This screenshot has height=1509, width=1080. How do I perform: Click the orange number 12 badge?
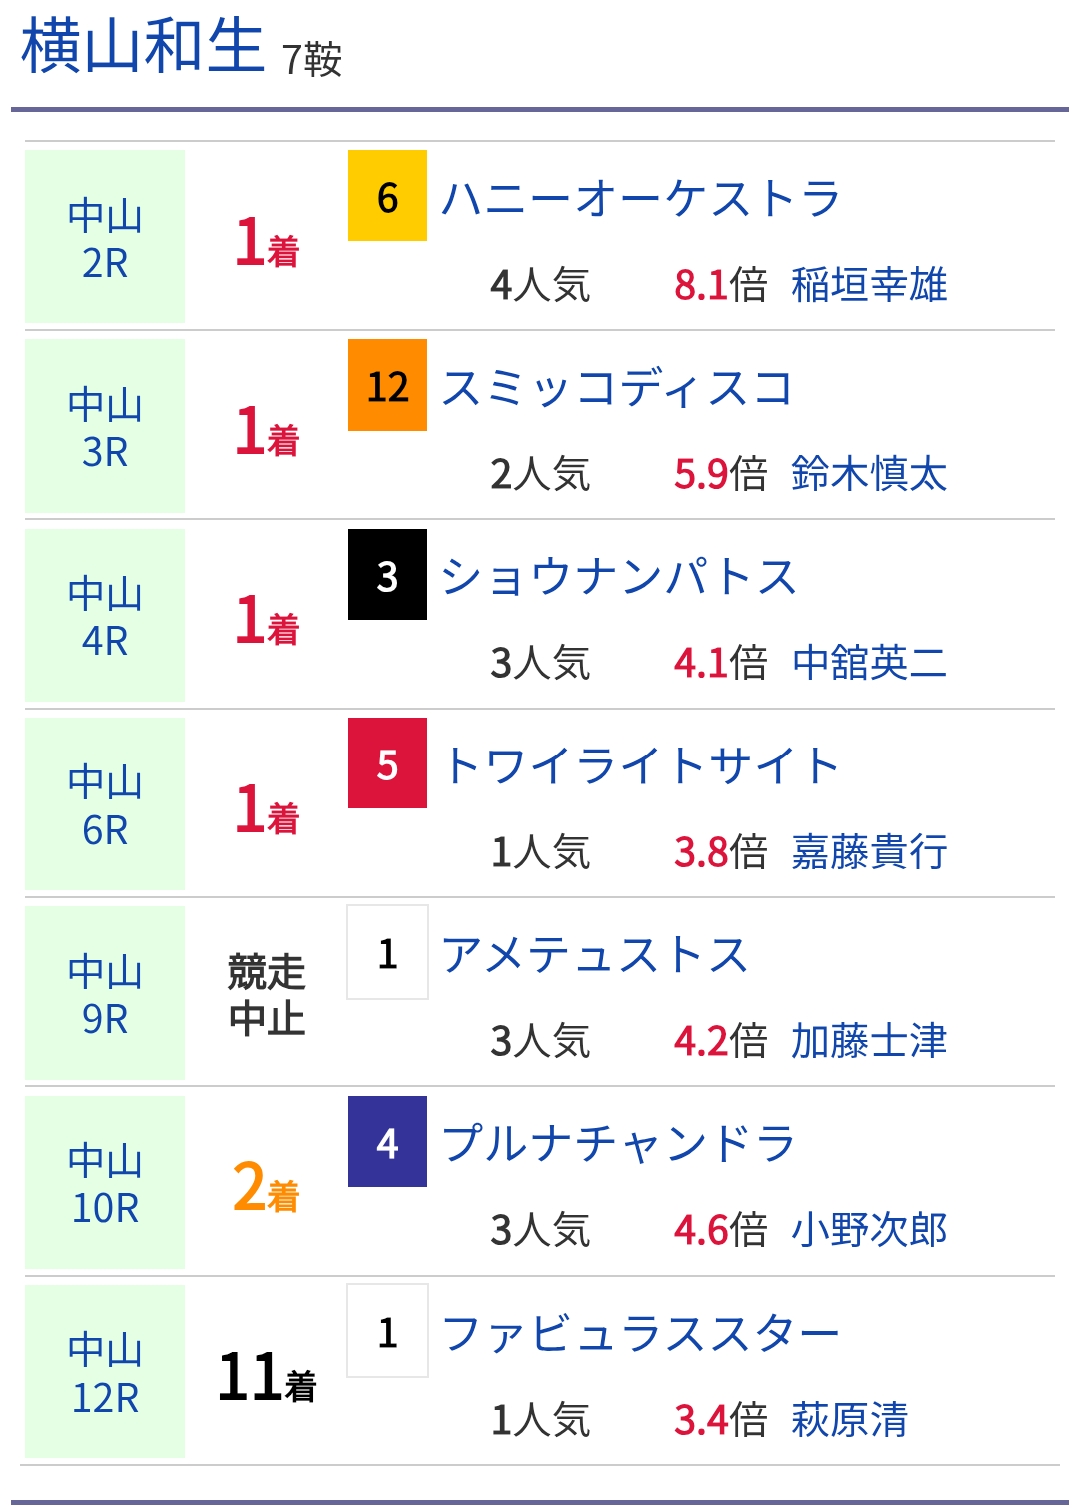387,385
